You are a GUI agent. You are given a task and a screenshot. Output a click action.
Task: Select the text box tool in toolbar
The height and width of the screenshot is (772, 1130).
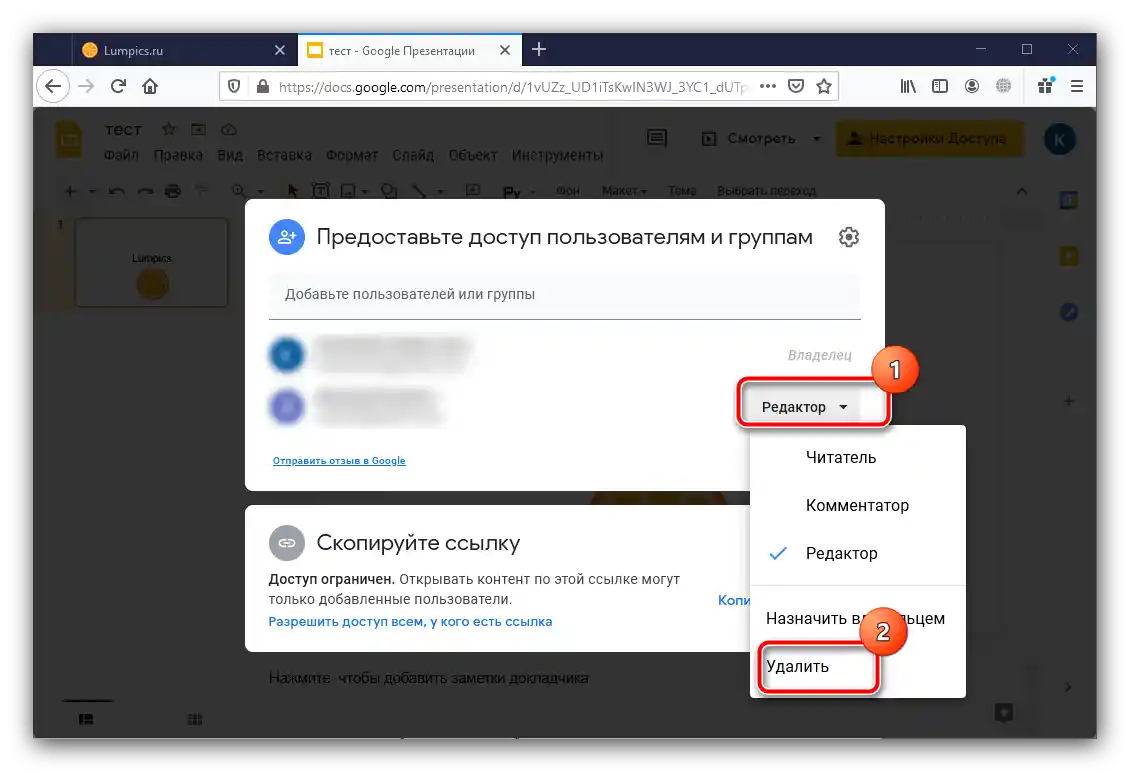tap(321, 191)
